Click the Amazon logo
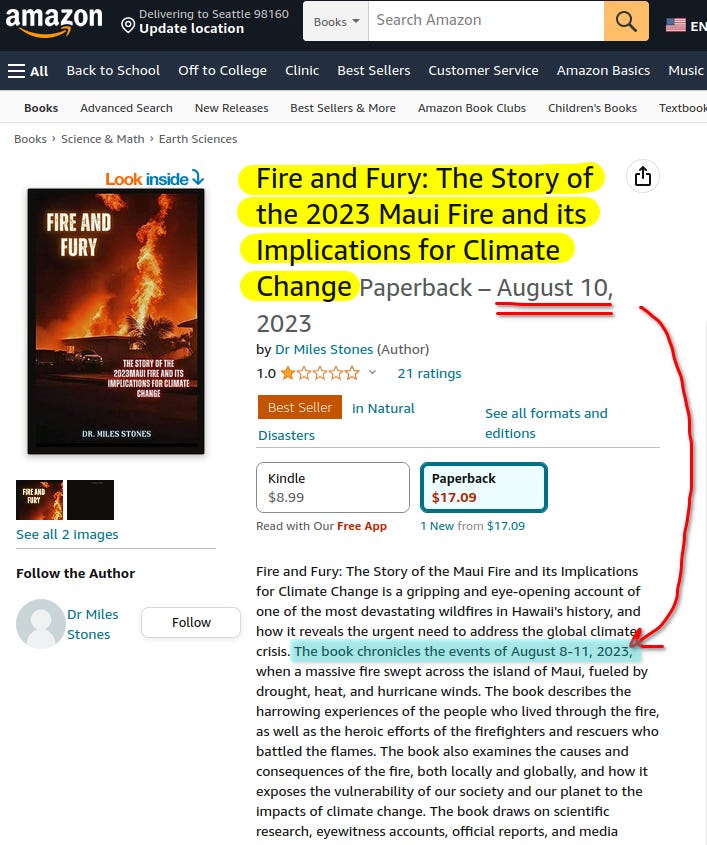The width and height of the screenshot is (707, 845). (x=53, y=21)
